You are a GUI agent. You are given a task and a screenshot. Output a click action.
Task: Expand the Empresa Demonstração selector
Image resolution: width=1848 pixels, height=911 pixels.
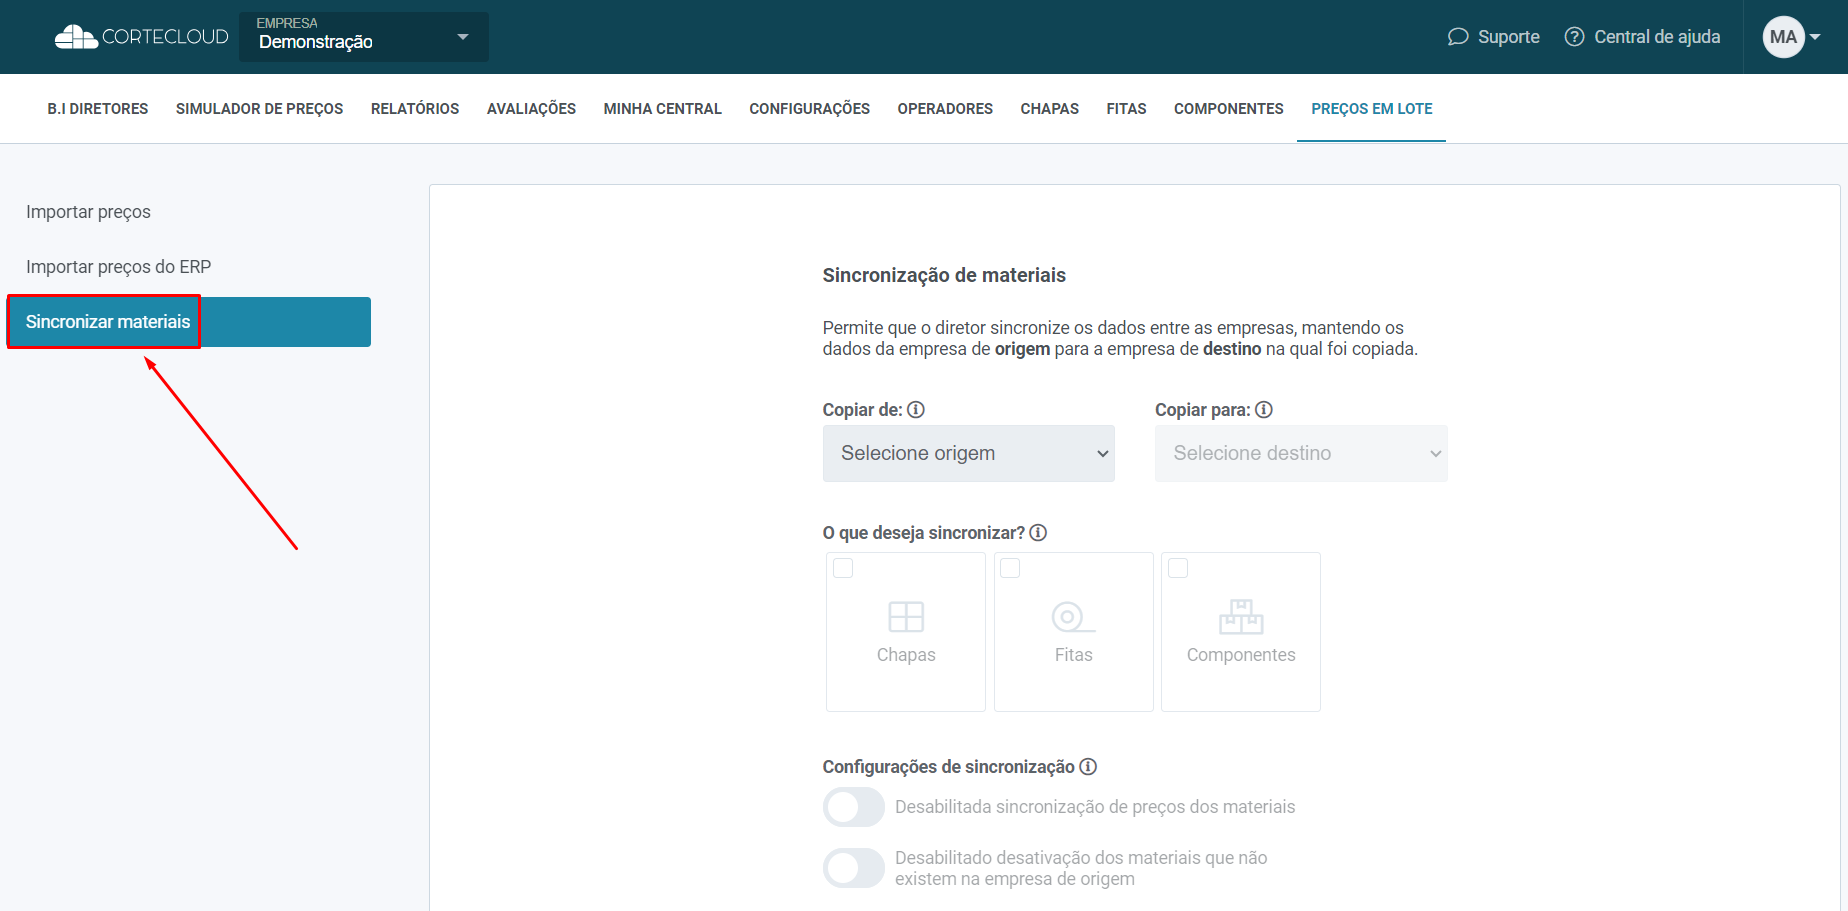pos(364,37)
